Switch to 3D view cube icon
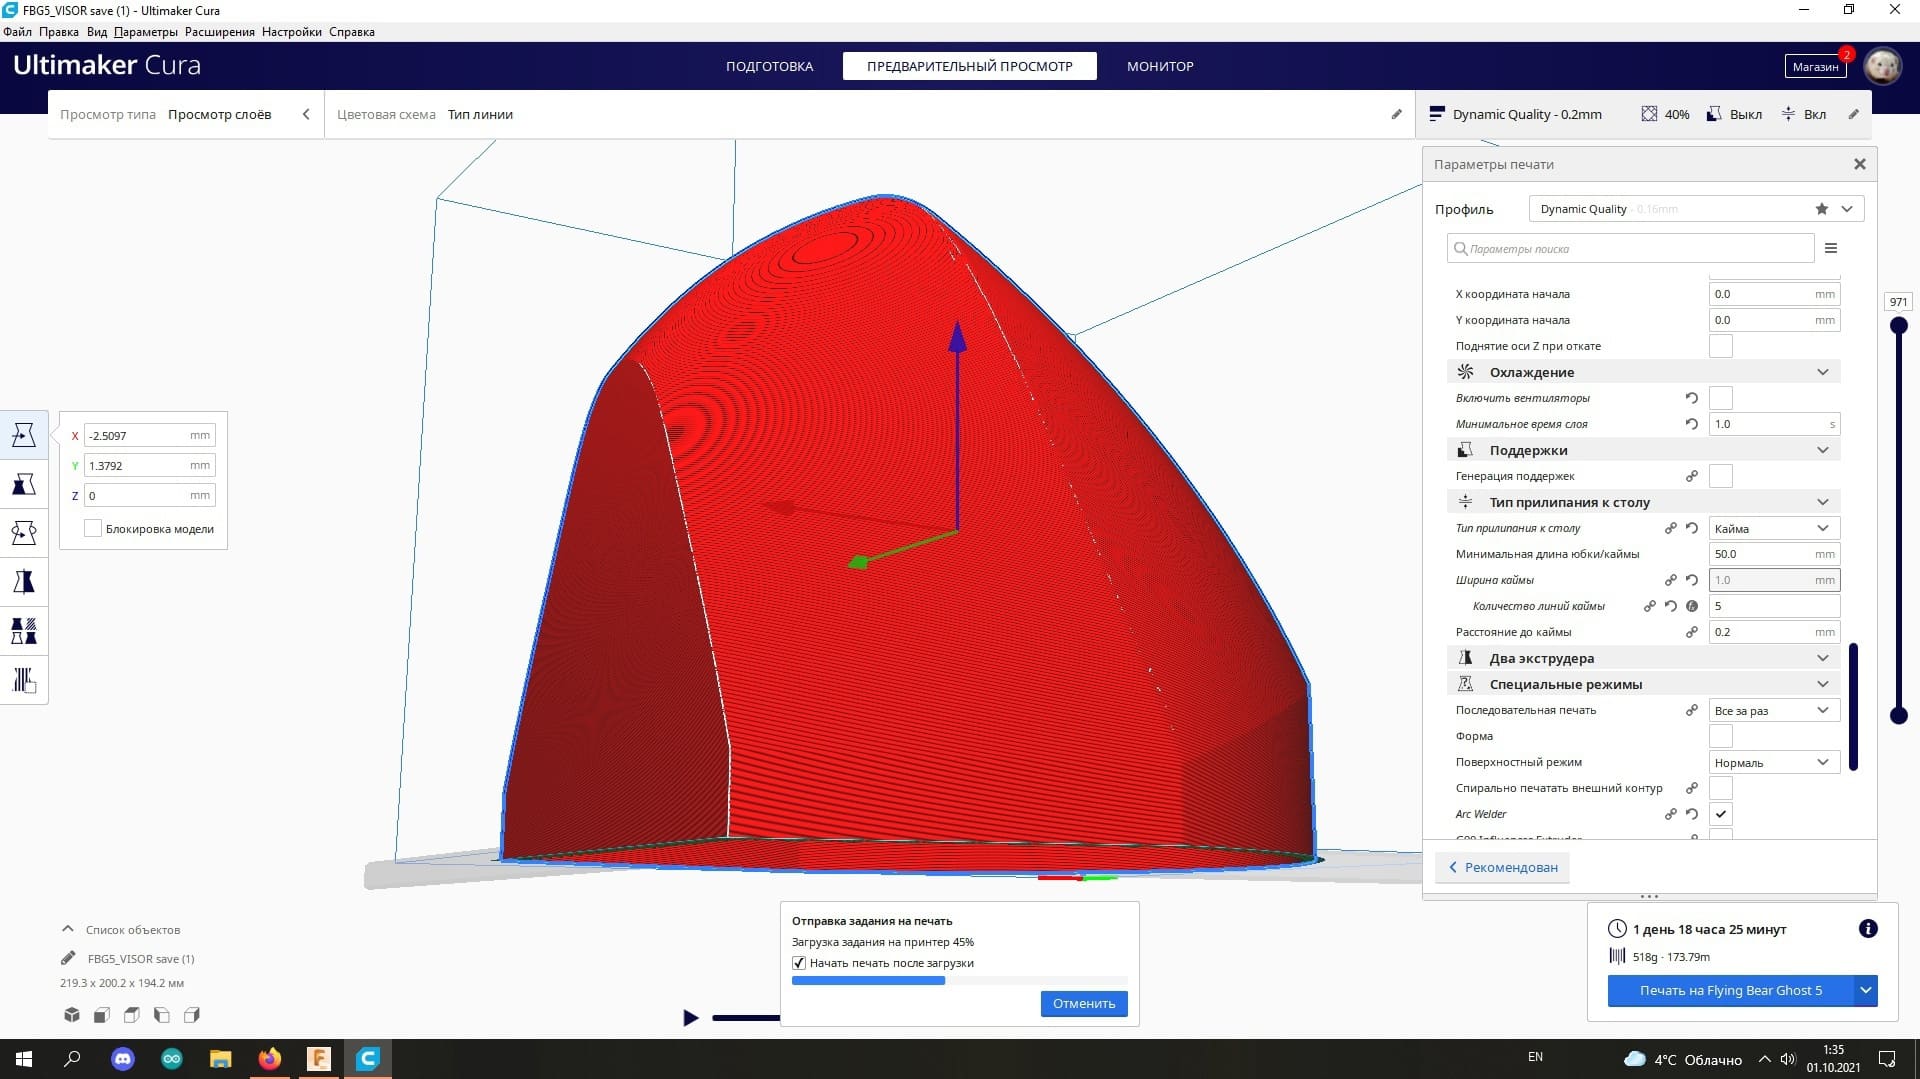The height and width of the screenshot is (1079, 1920). click(x=72, y=1015)
